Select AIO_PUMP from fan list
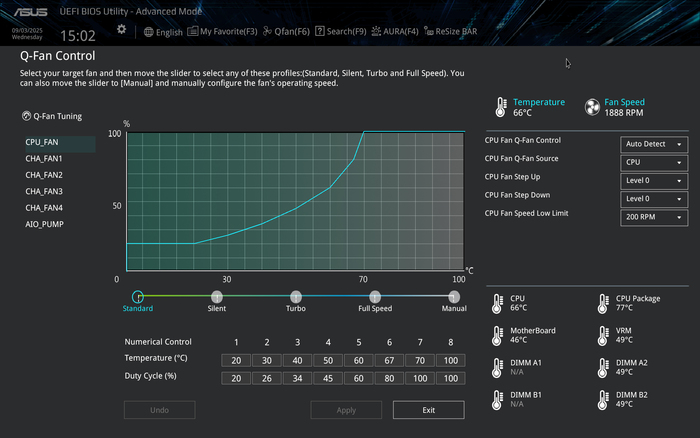Screen dimensions: 700x438 pos(44,224)
